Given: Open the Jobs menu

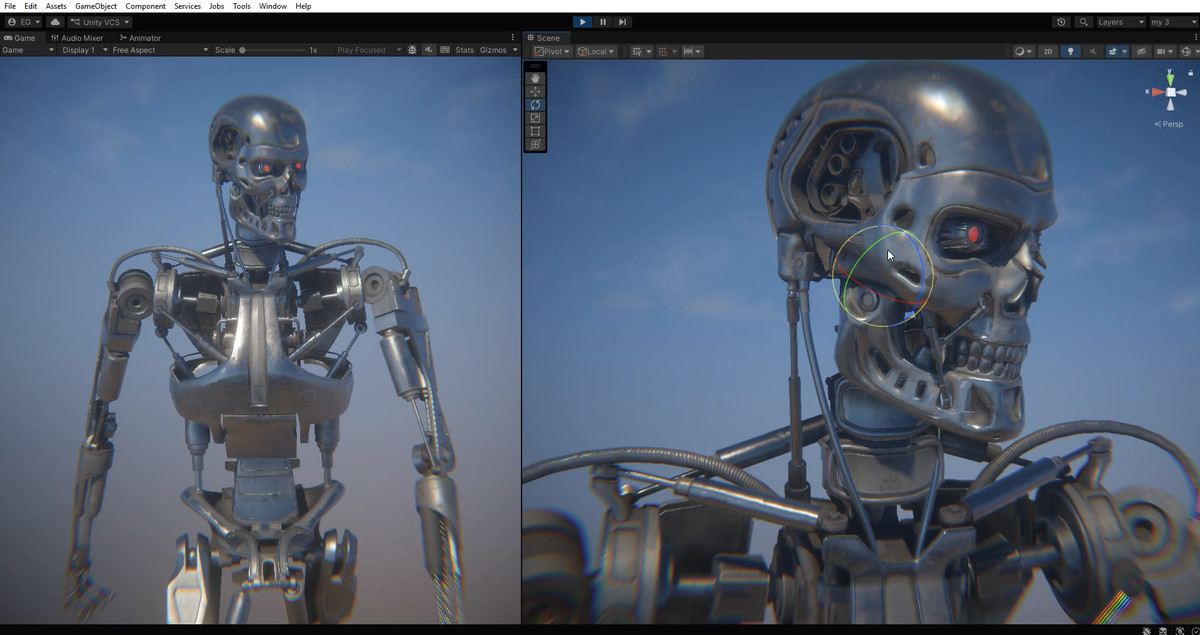Looking at the screenshot, I should coord(216,6).
